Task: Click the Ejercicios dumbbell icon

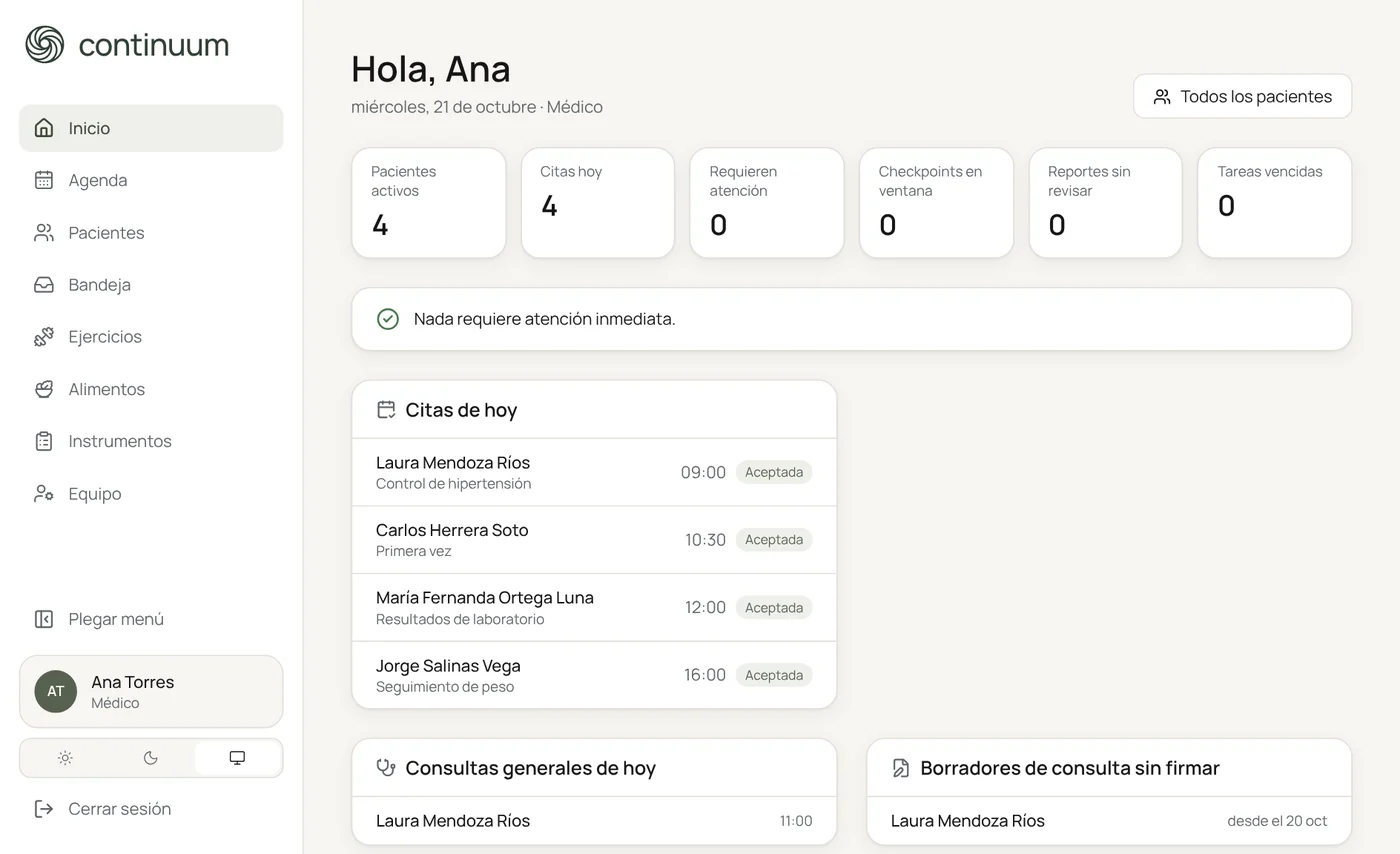Action: click(x=44, y=336)
